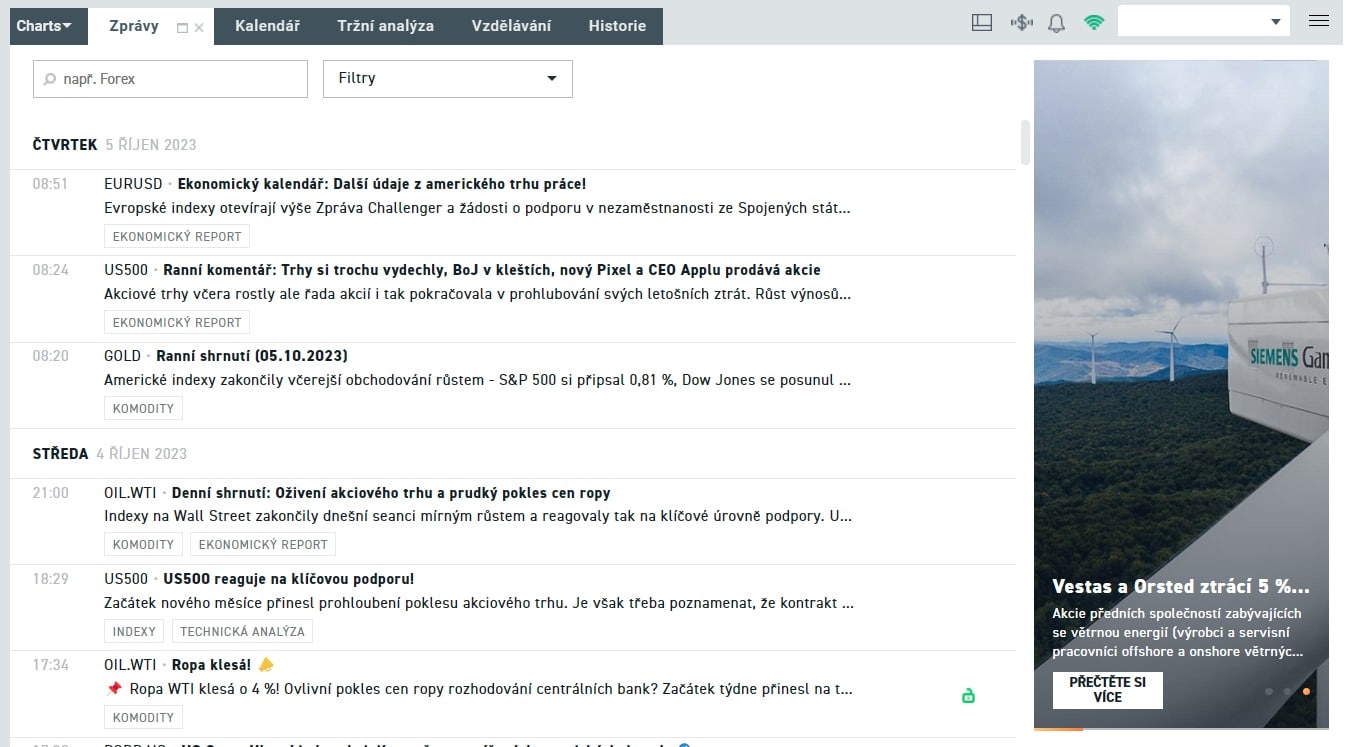Screen dimensions: 1349x747
Task: Switch to the Kalendář tab
Action: (267, 26)
